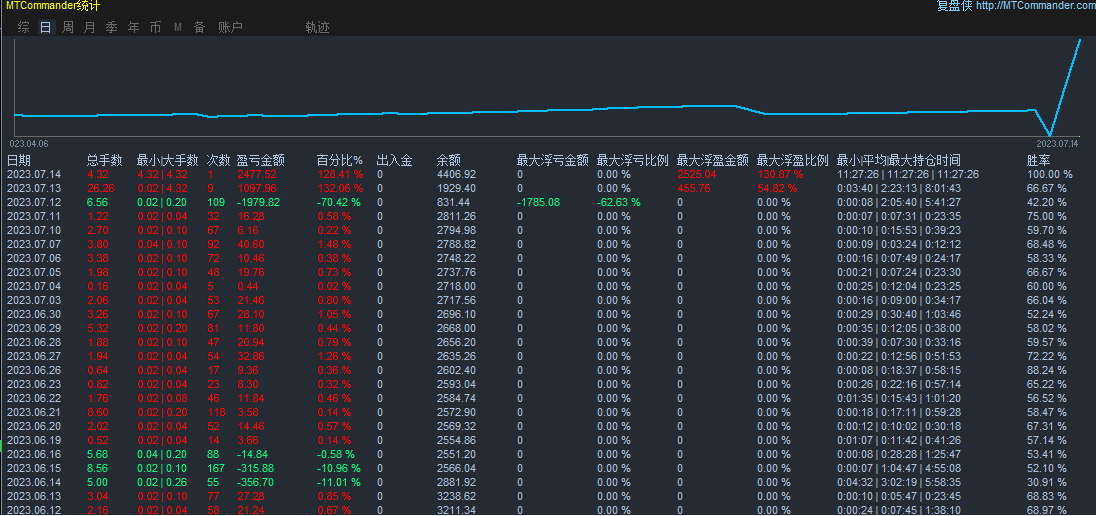The image size is (1096, 516).
Task: Click the 最小|大手数 column header
Action: (x=168, y=160)
